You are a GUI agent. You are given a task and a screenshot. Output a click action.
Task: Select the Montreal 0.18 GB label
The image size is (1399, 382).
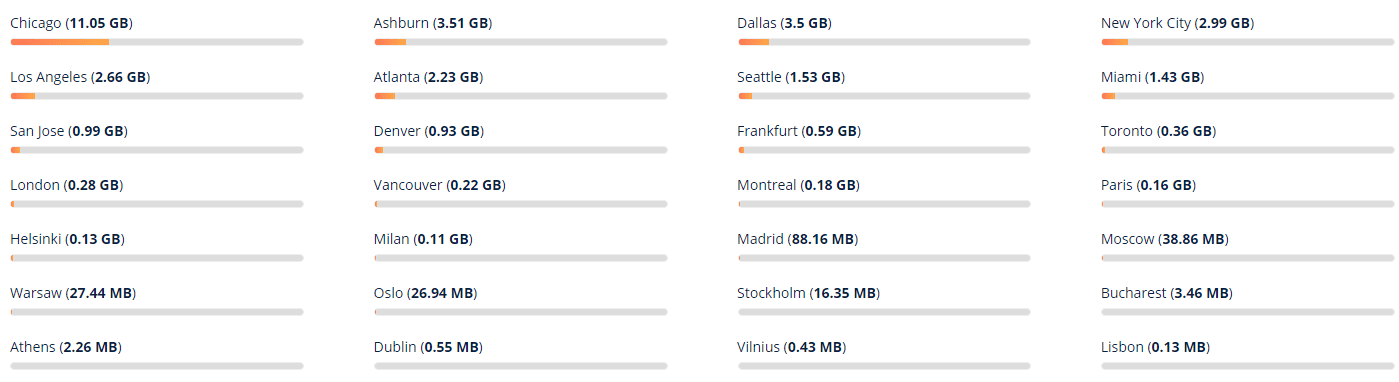pos(798,185)
